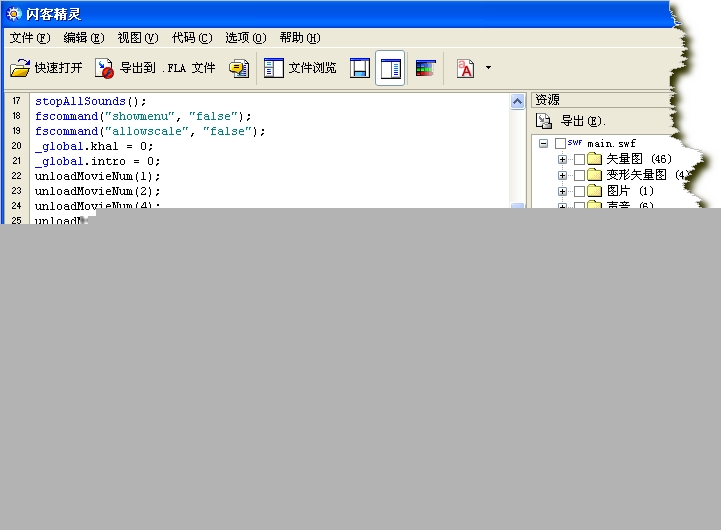Open the 代码(C) menu
Screen dimensions: 721x530
point(191,38)
